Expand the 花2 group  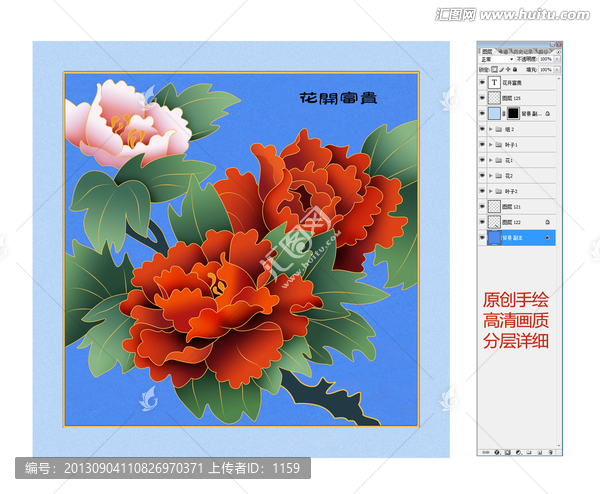(x=491, y=176)
